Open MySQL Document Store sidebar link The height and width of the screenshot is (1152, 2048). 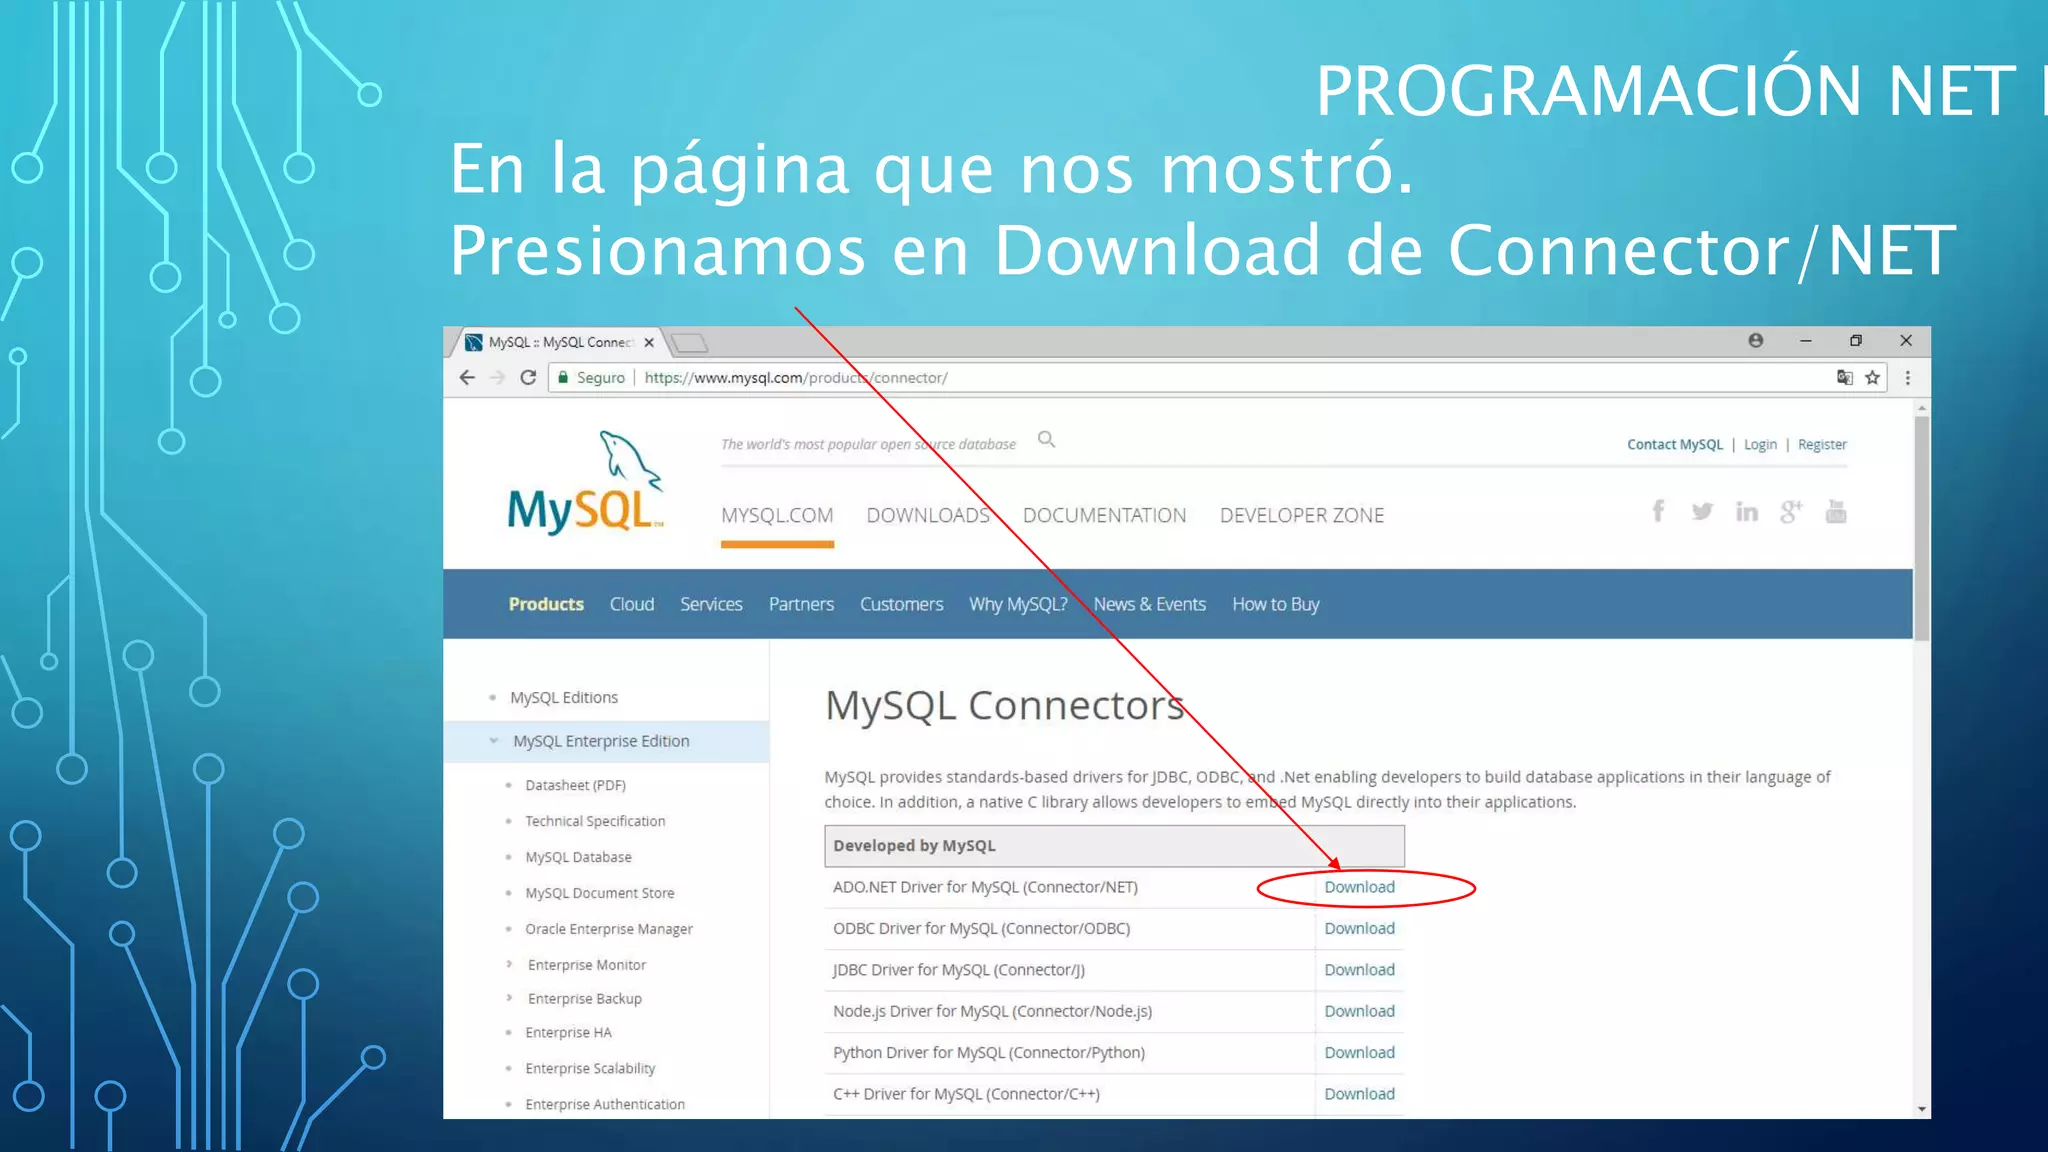click(x=599, y=893)
